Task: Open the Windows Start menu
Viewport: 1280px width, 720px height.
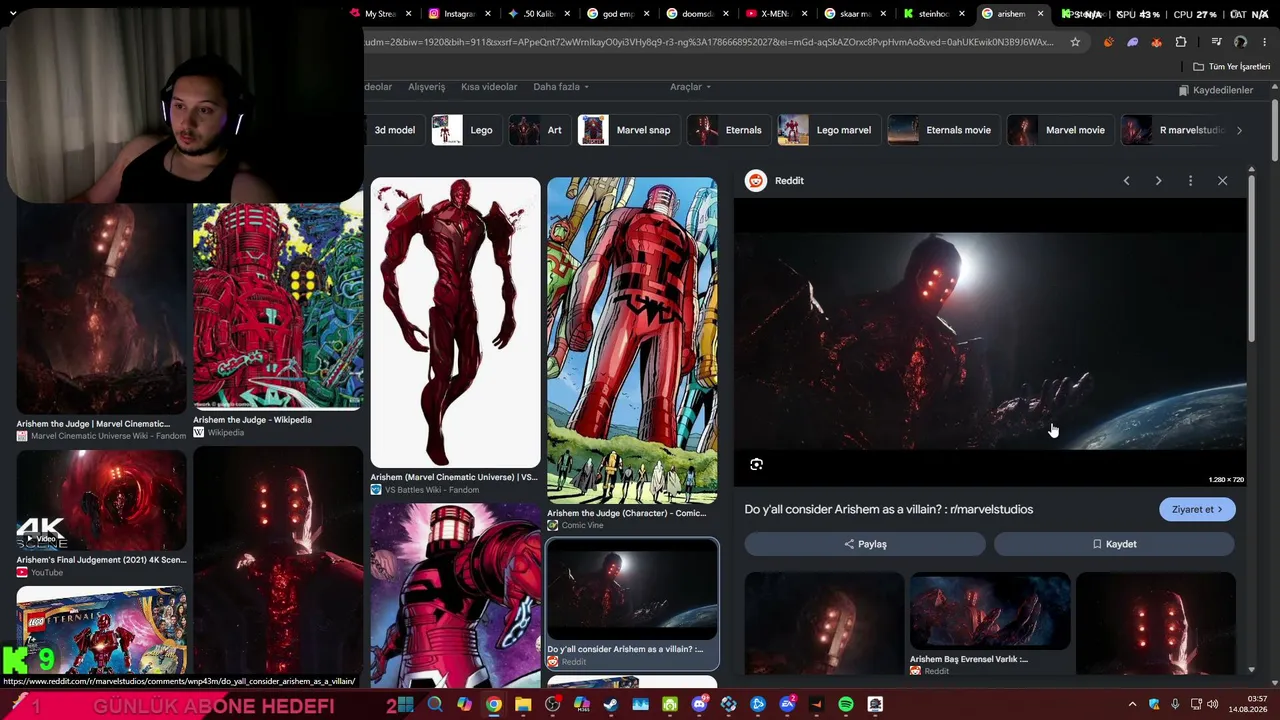Action: click(x=405, y=705)
